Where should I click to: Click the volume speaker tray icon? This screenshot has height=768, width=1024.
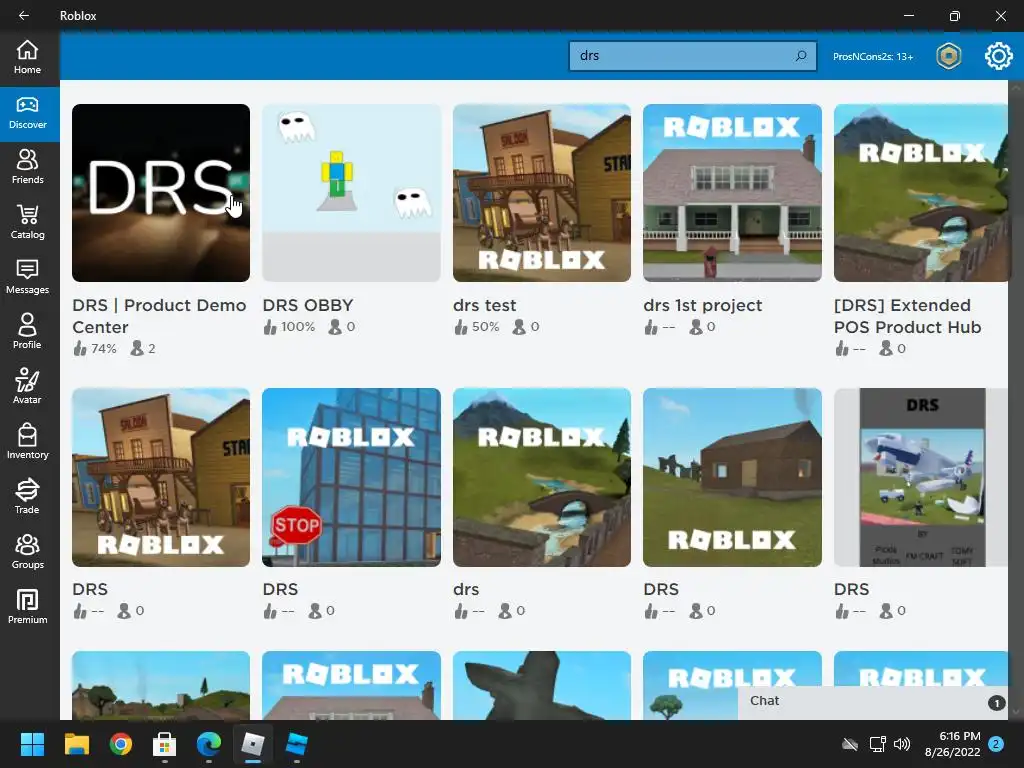[x=902, y=744]
